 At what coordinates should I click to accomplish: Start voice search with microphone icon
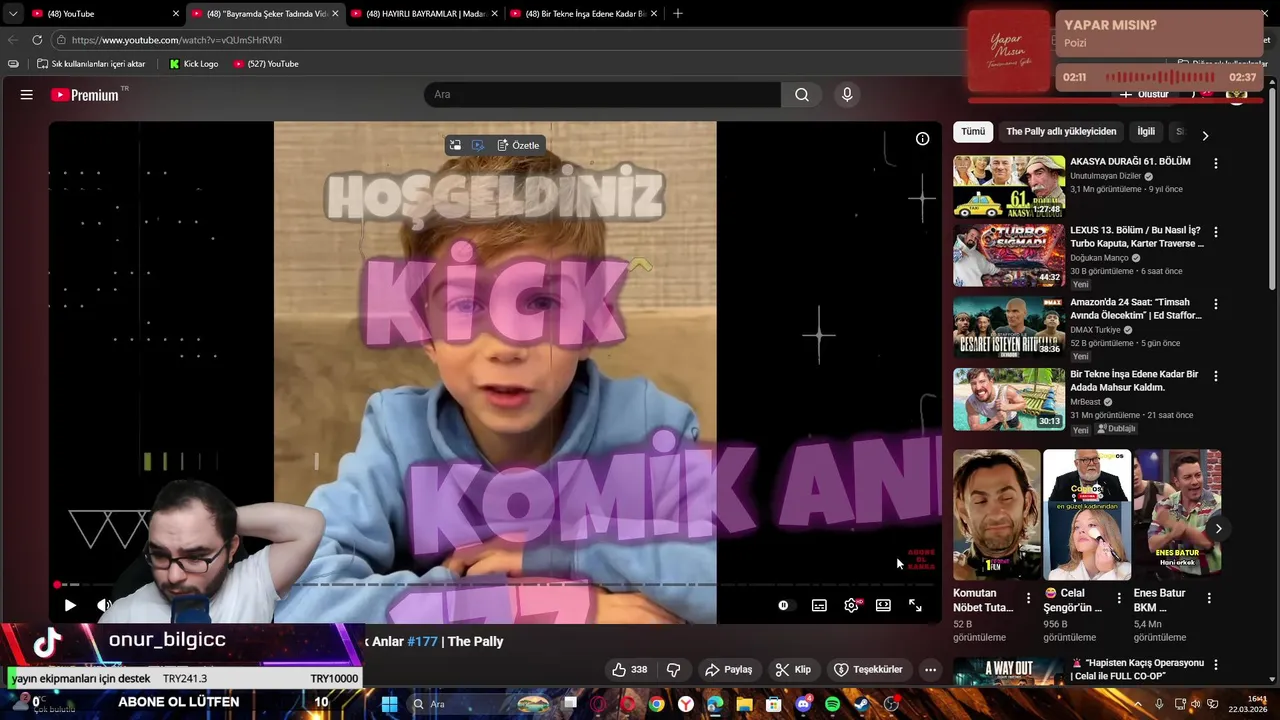(x=847, y=95)
